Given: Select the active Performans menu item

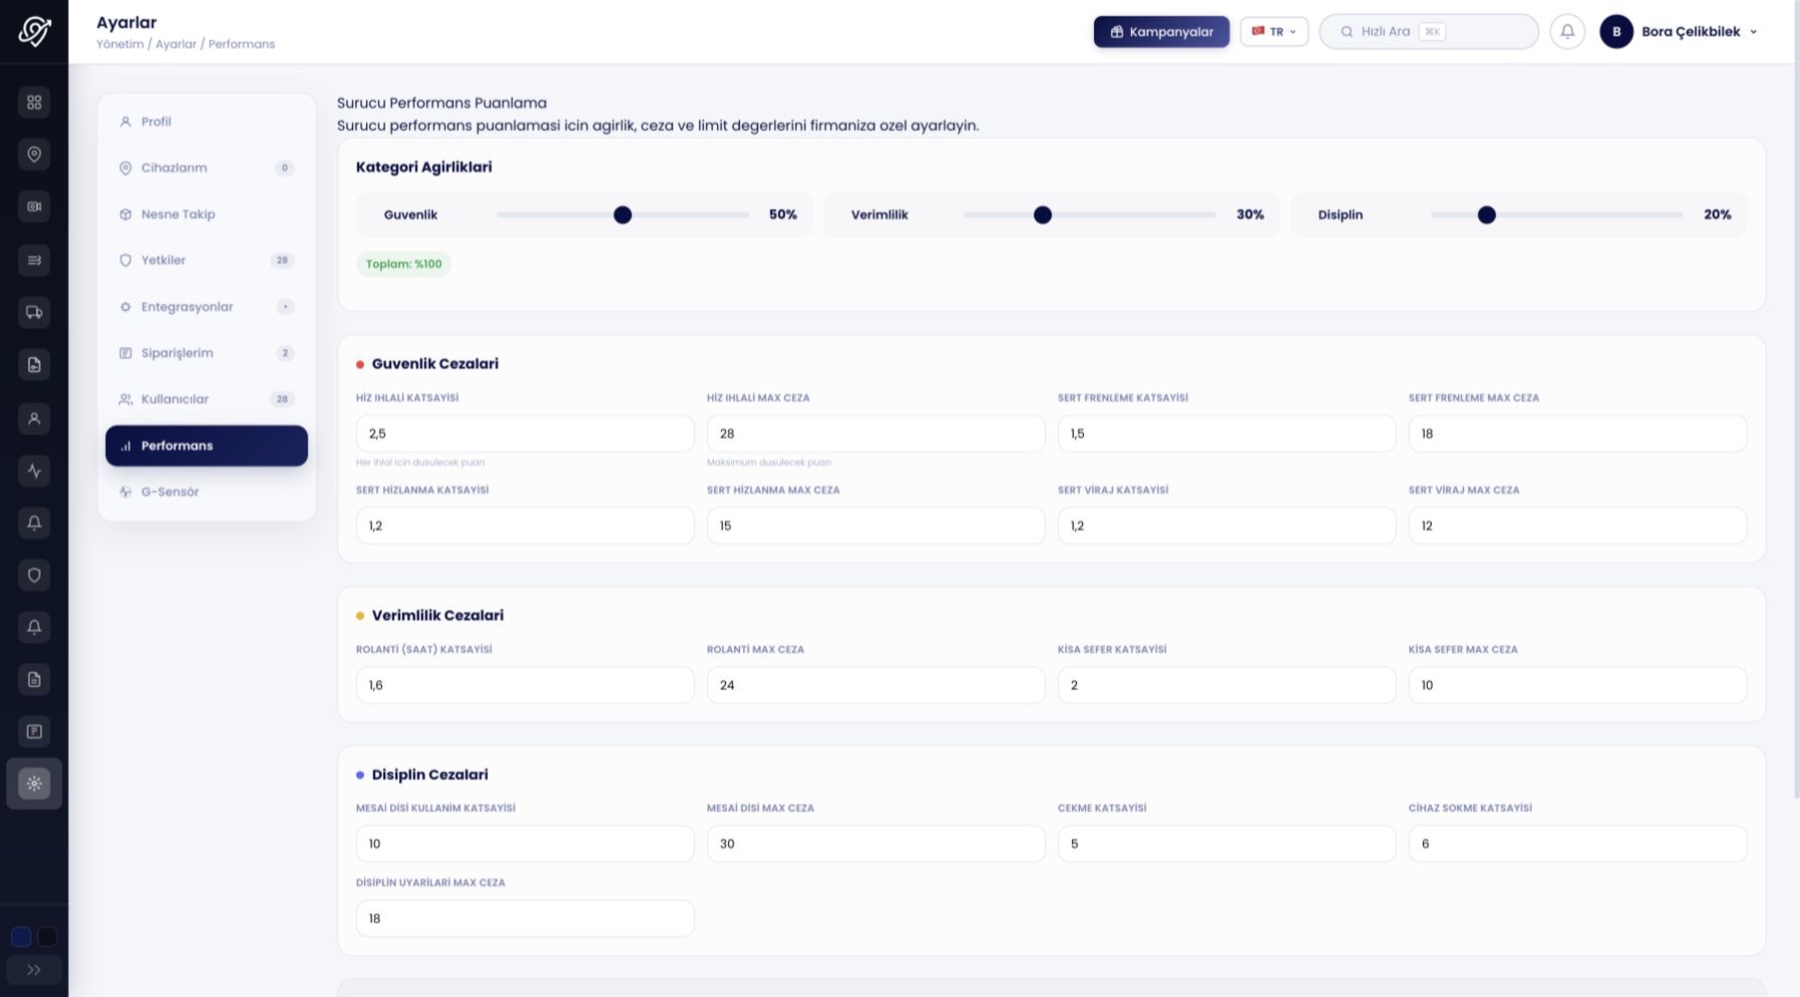Looking at the screenshot, I should click(206, 446).
